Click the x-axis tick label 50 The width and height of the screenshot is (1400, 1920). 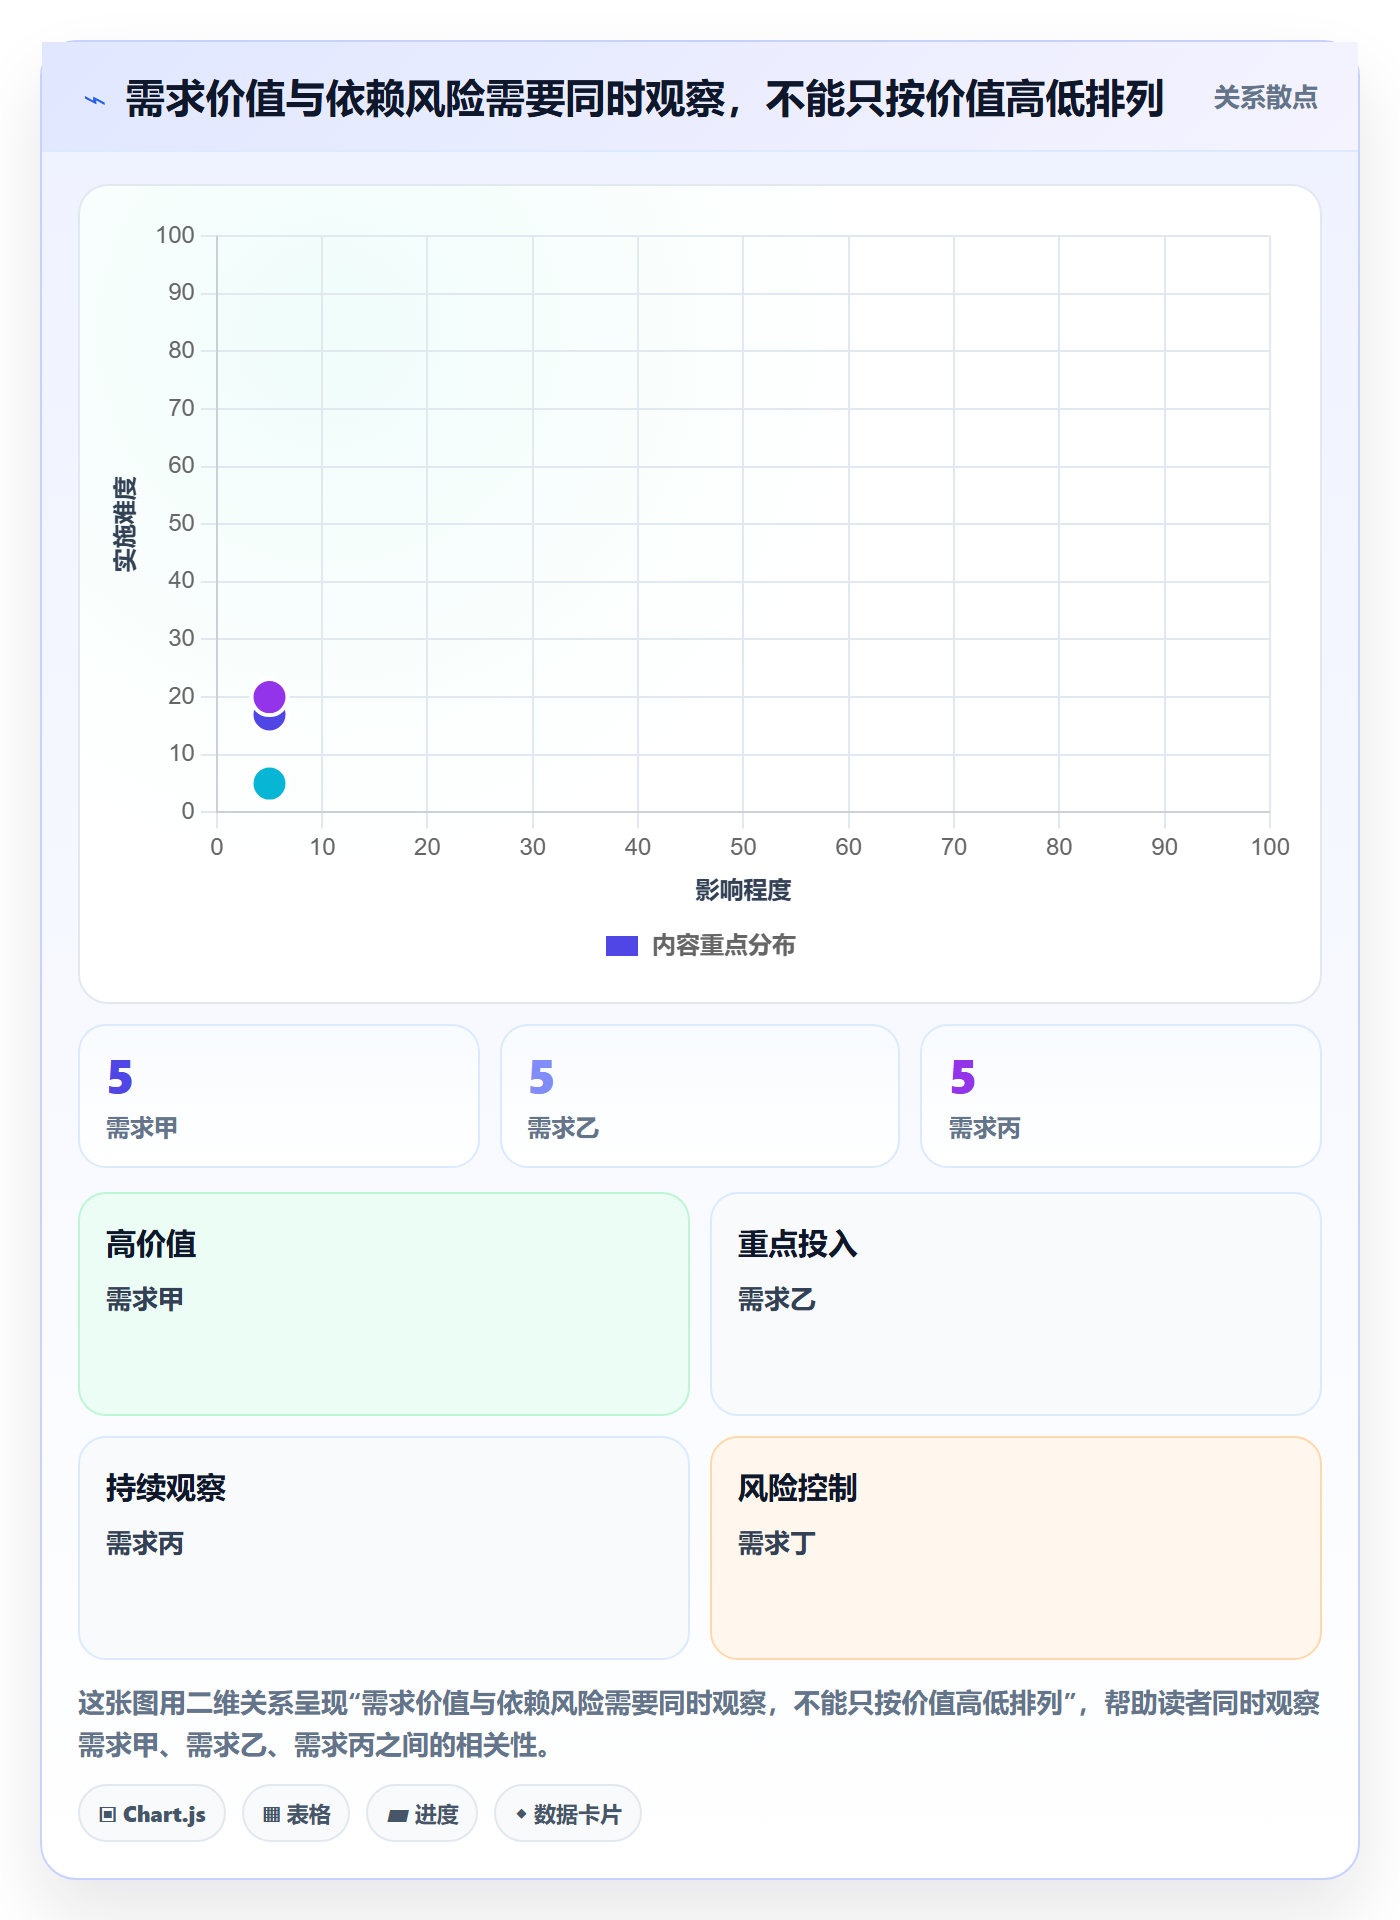[743, 847]
